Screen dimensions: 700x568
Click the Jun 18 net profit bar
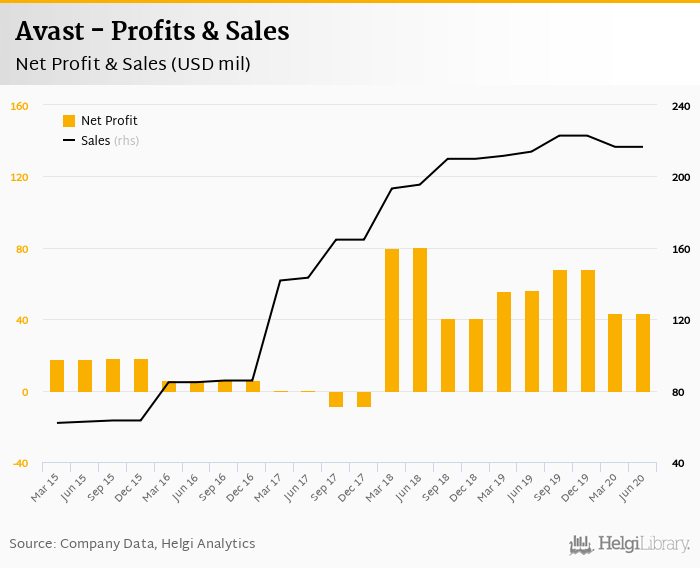420,320
